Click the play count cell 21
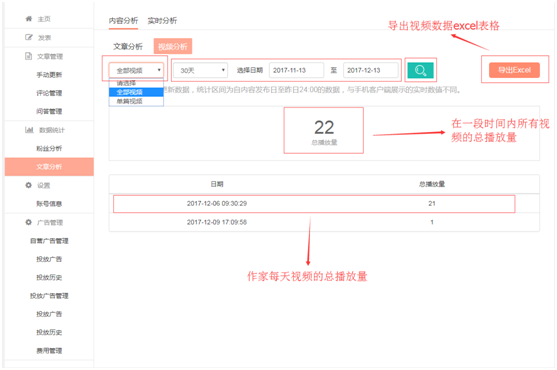This screenshot has width=557, height=370. [432, 203]
